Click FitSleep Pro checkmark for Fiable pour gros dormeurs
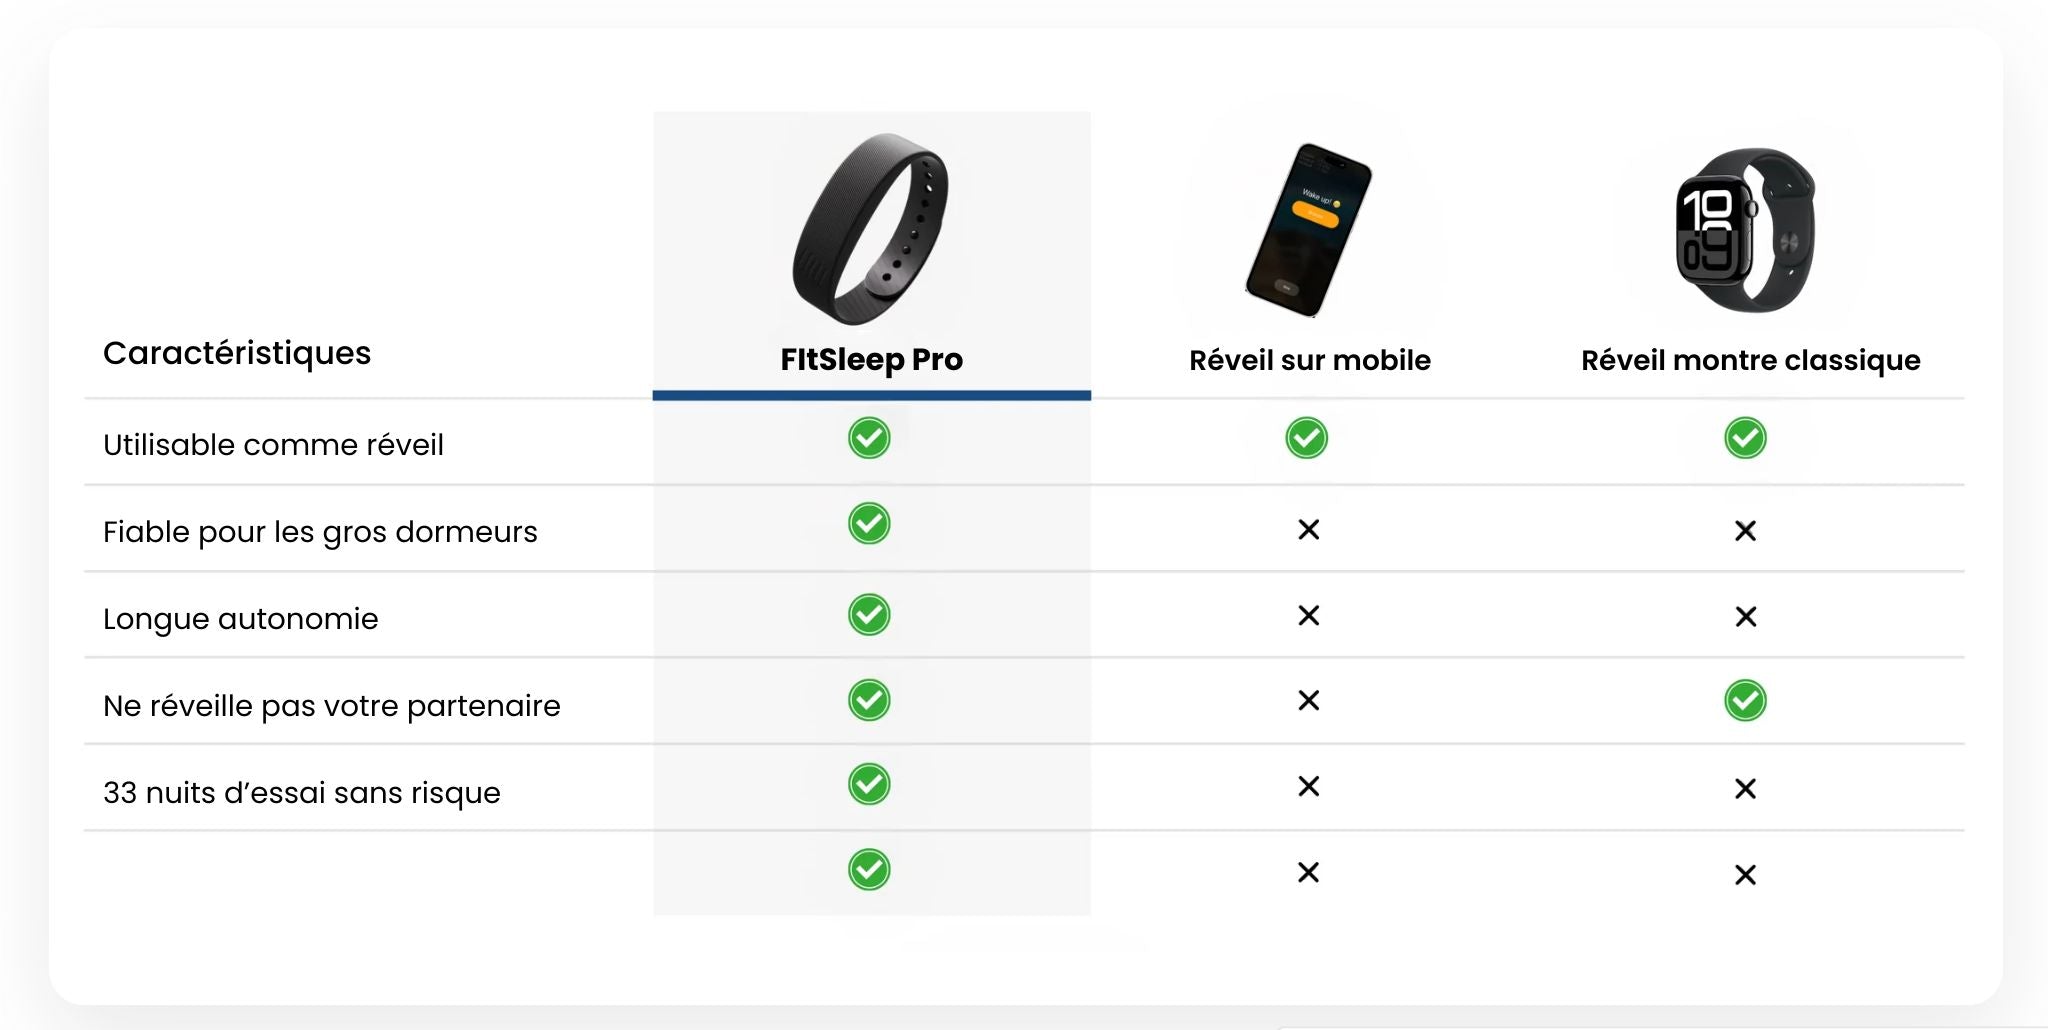Image resolution: width=2048 pixels, height=1030 pixels. (x=869, y=524)
